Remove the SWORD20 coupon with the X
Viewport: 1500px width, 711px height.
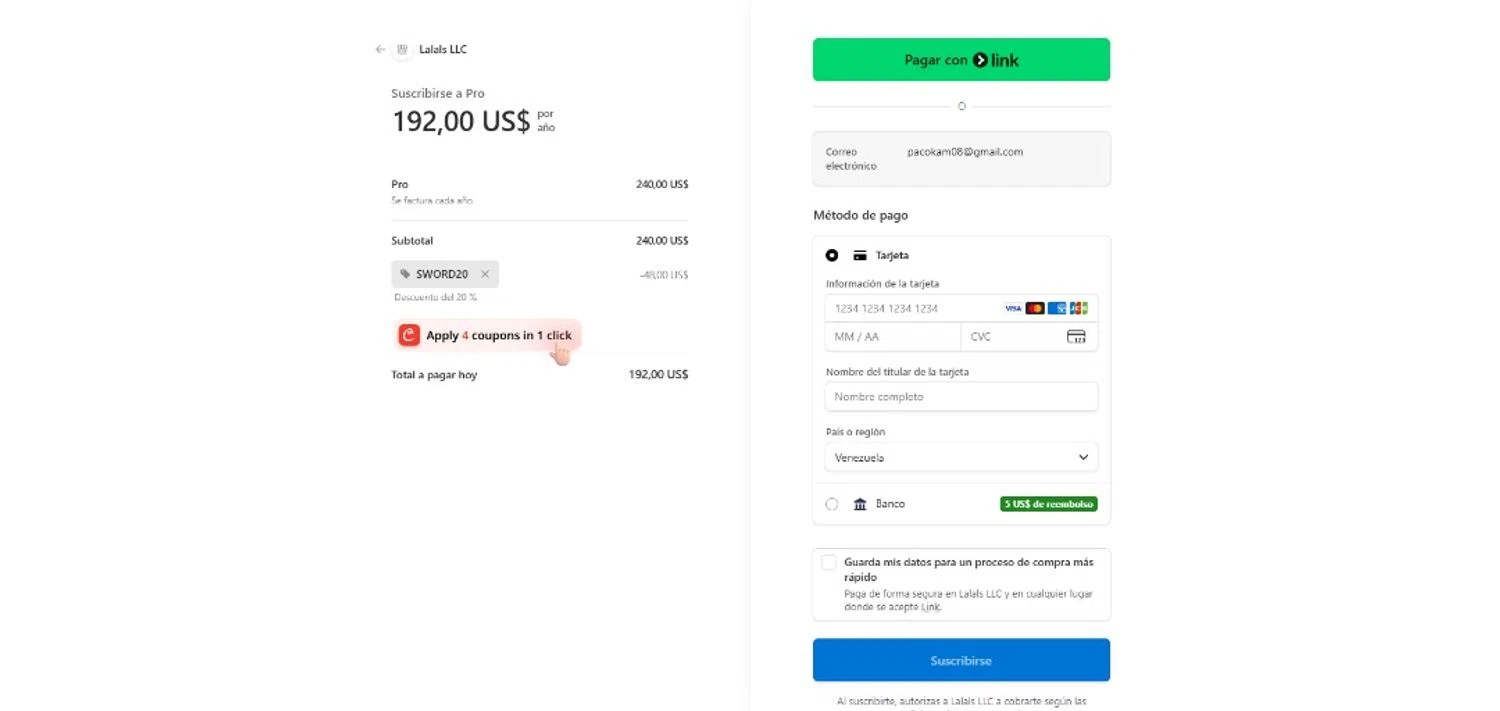(x=485, y=274)
